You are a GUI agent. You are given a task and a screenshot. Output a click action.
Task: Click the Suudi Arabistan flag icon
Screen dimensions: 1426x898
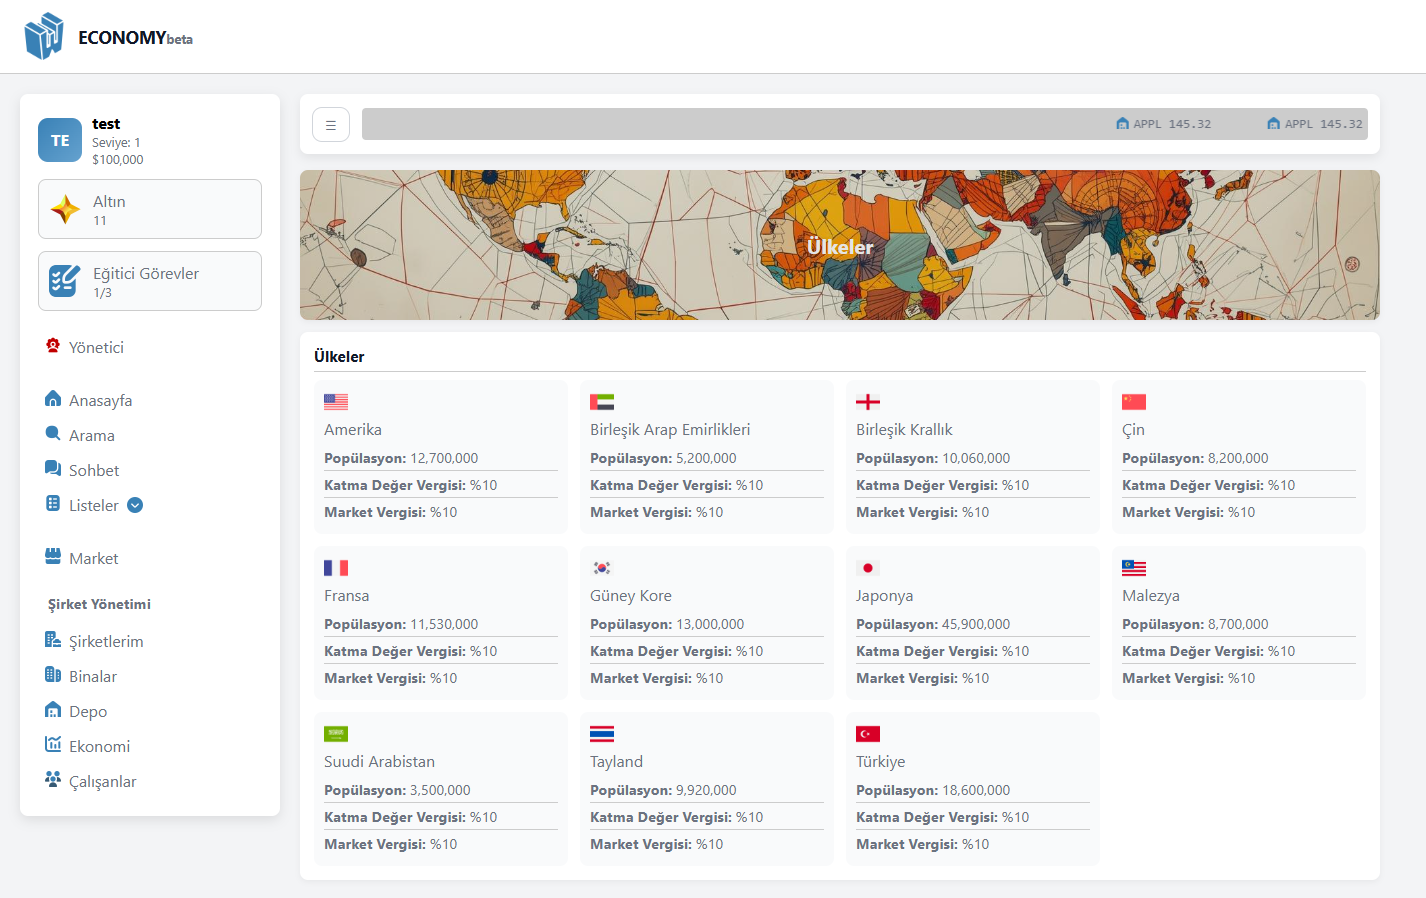336,734
